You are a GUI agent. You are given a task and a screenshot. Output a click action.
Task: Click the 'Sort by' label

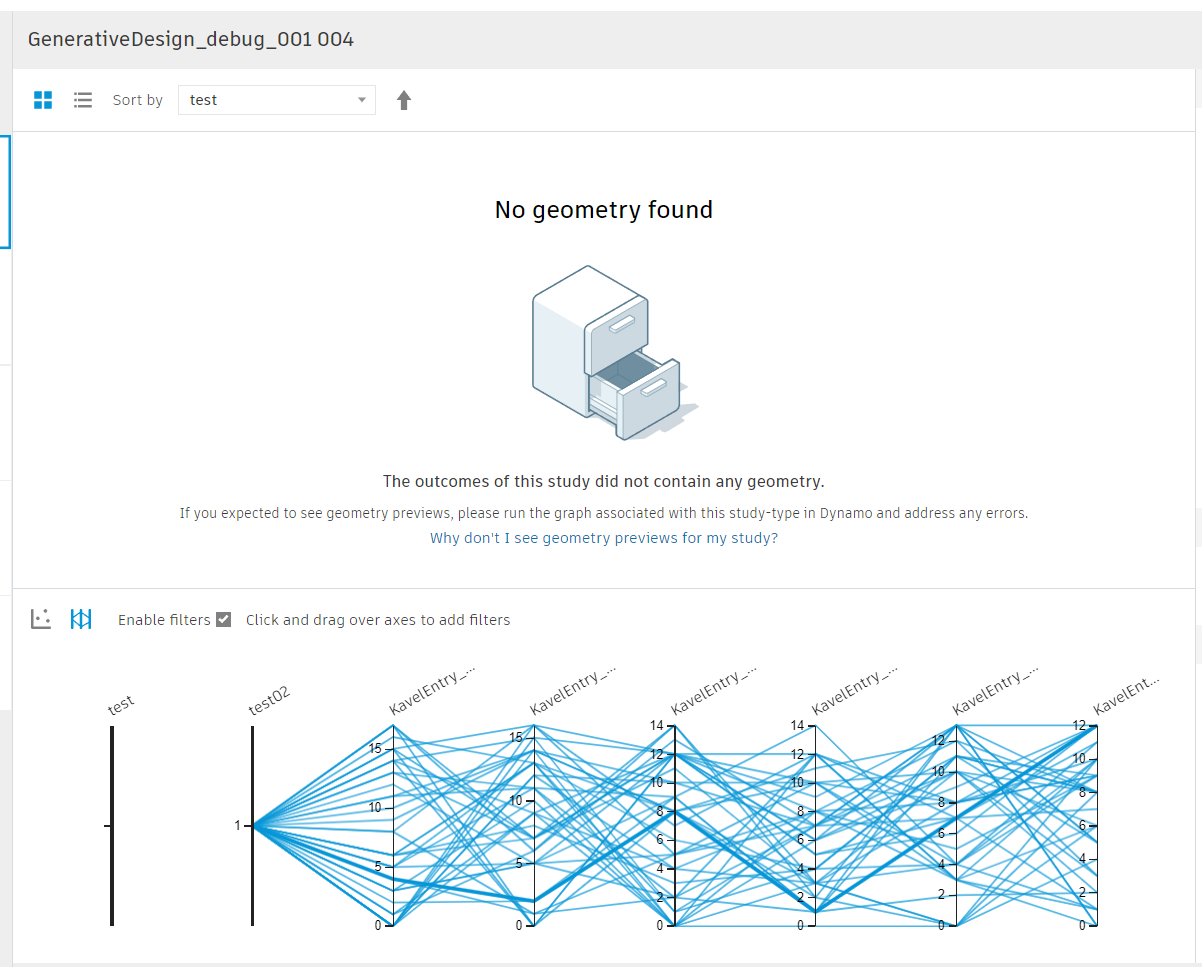pos(138,100)
